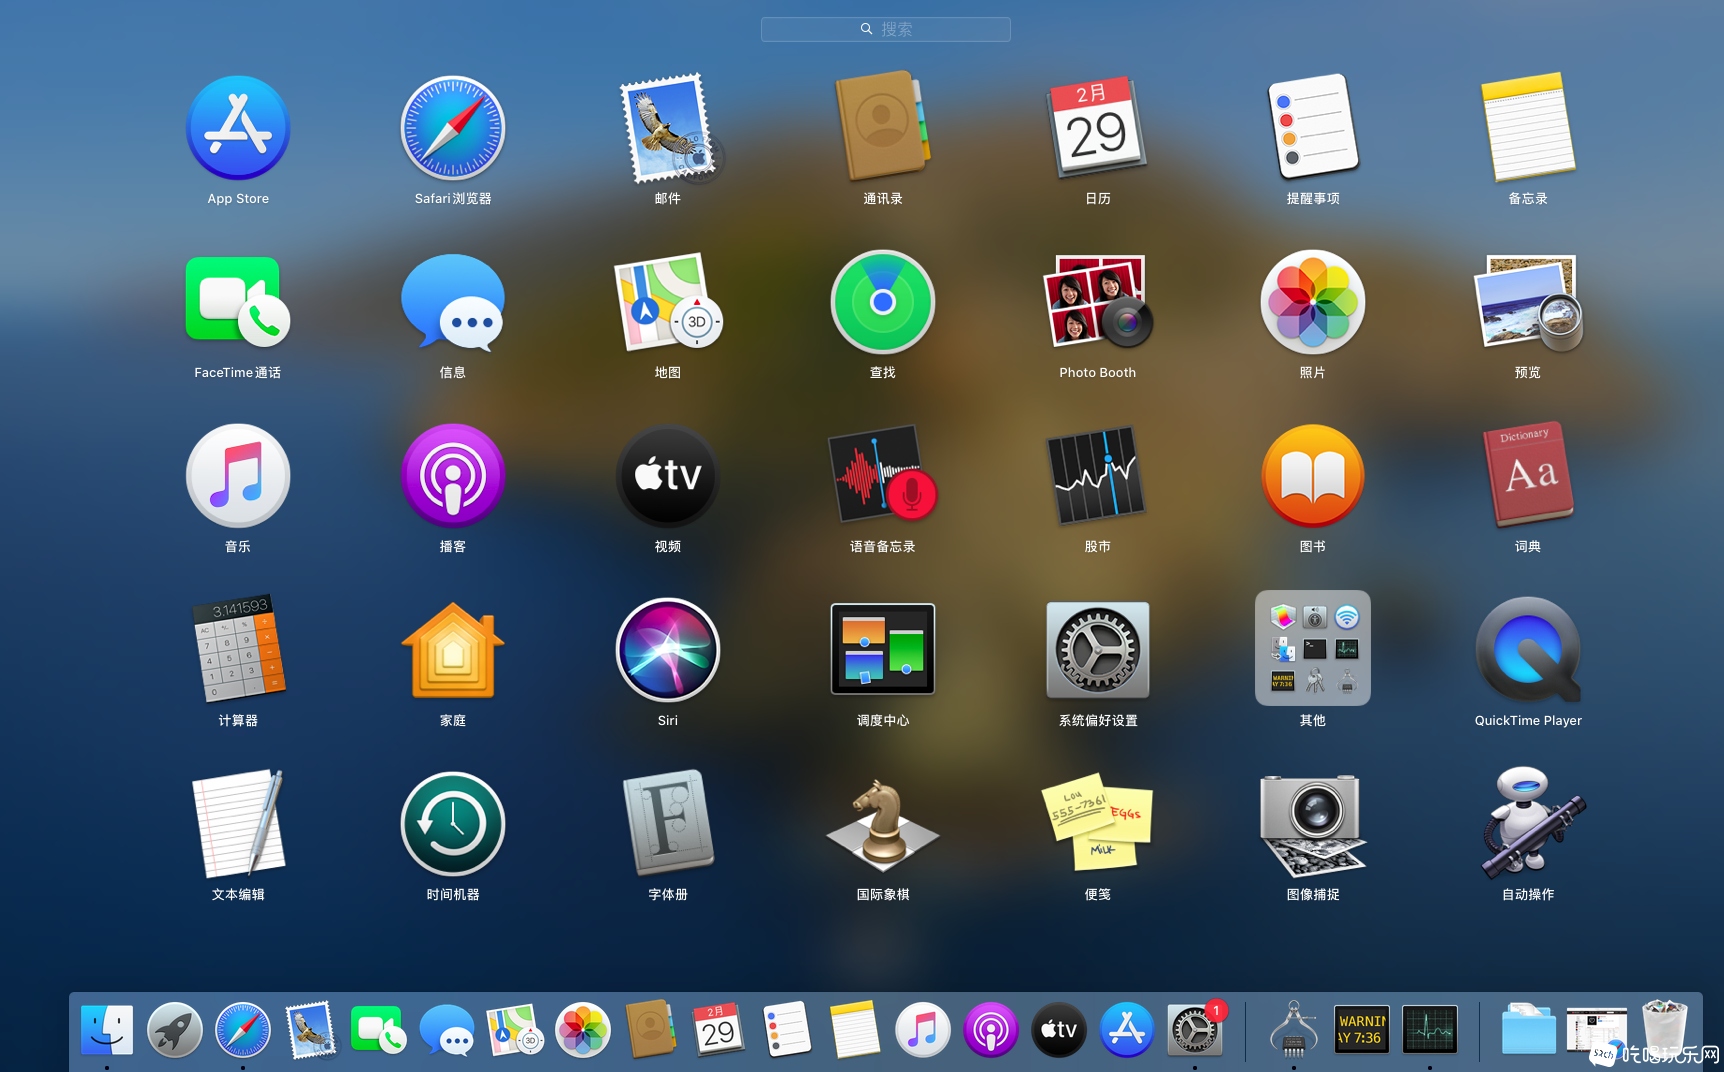Open Photo Booth app
The width and height of the screenshot is (1724, 1072).
(1098, 301)
